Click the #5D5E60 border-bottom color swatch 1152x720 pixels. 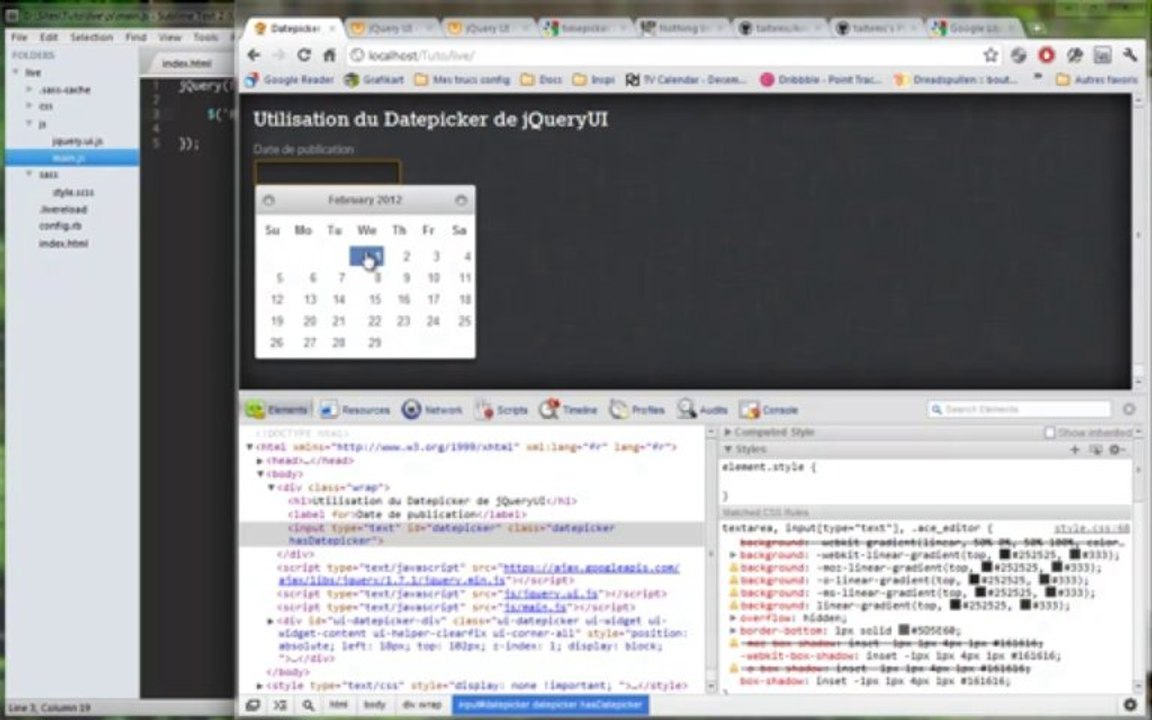click(904, 630)
